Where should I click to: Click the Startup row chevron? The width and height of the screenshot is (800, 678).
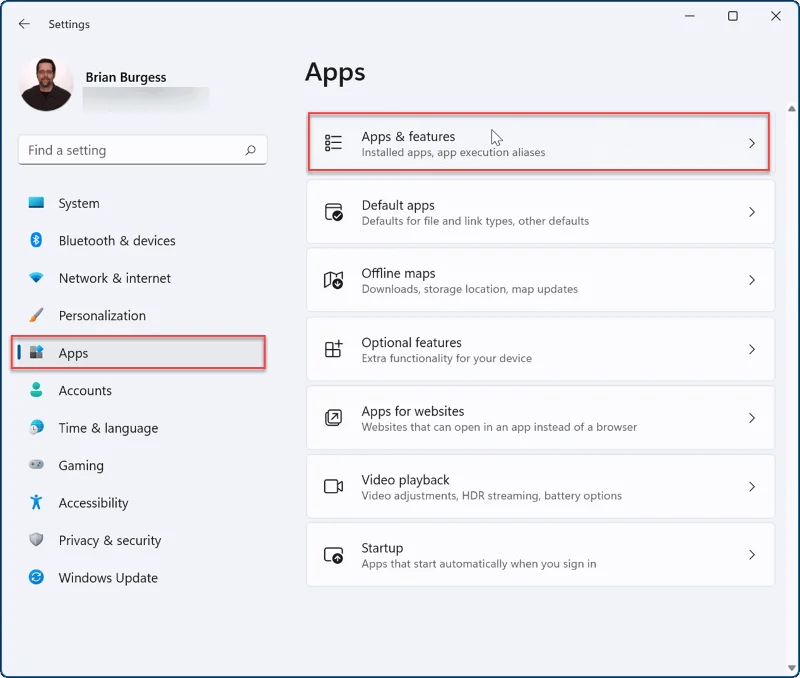(x=752, y=555)
